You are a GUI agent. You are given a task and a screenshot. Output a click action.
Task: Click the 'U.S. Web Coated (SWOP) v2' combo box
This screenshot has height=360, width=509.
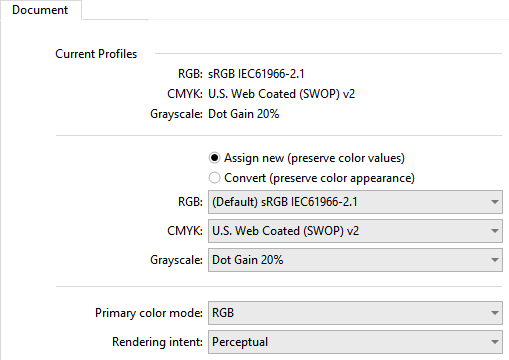click(x=355, y=231)
